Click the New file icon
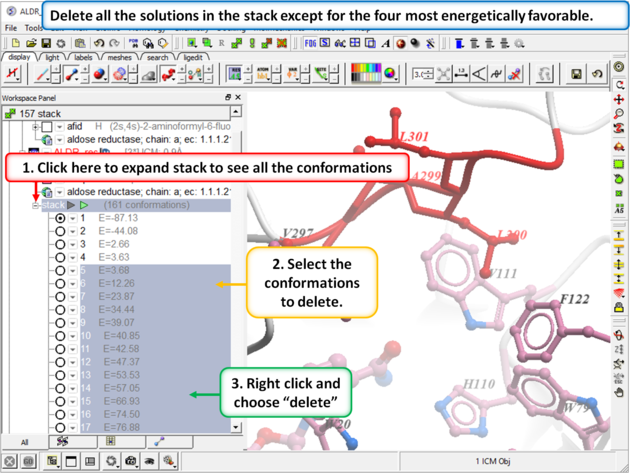Screen dimensions: 630x473 click(x=16, y=43)
